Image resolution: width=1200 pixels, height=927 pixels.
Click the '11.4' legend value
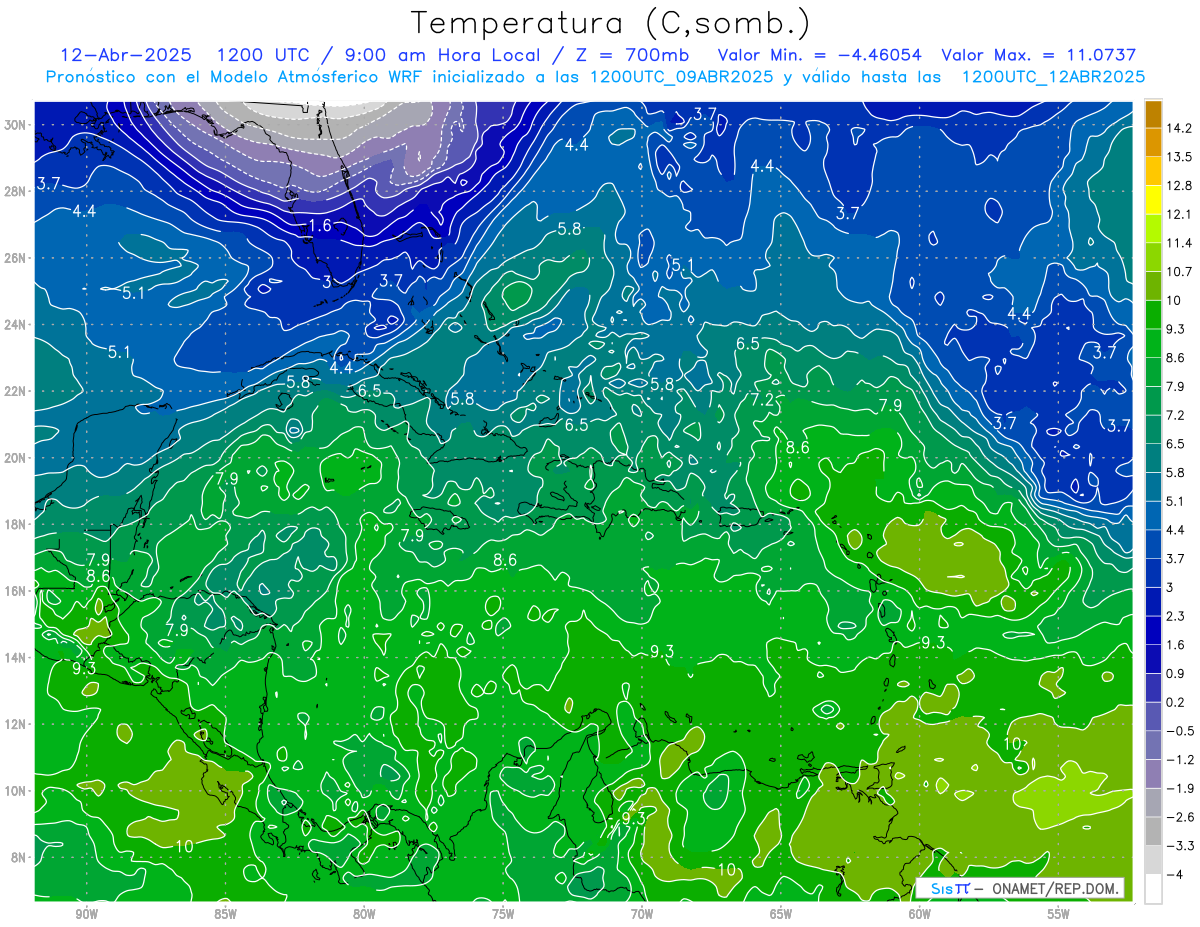point(1181,243)
